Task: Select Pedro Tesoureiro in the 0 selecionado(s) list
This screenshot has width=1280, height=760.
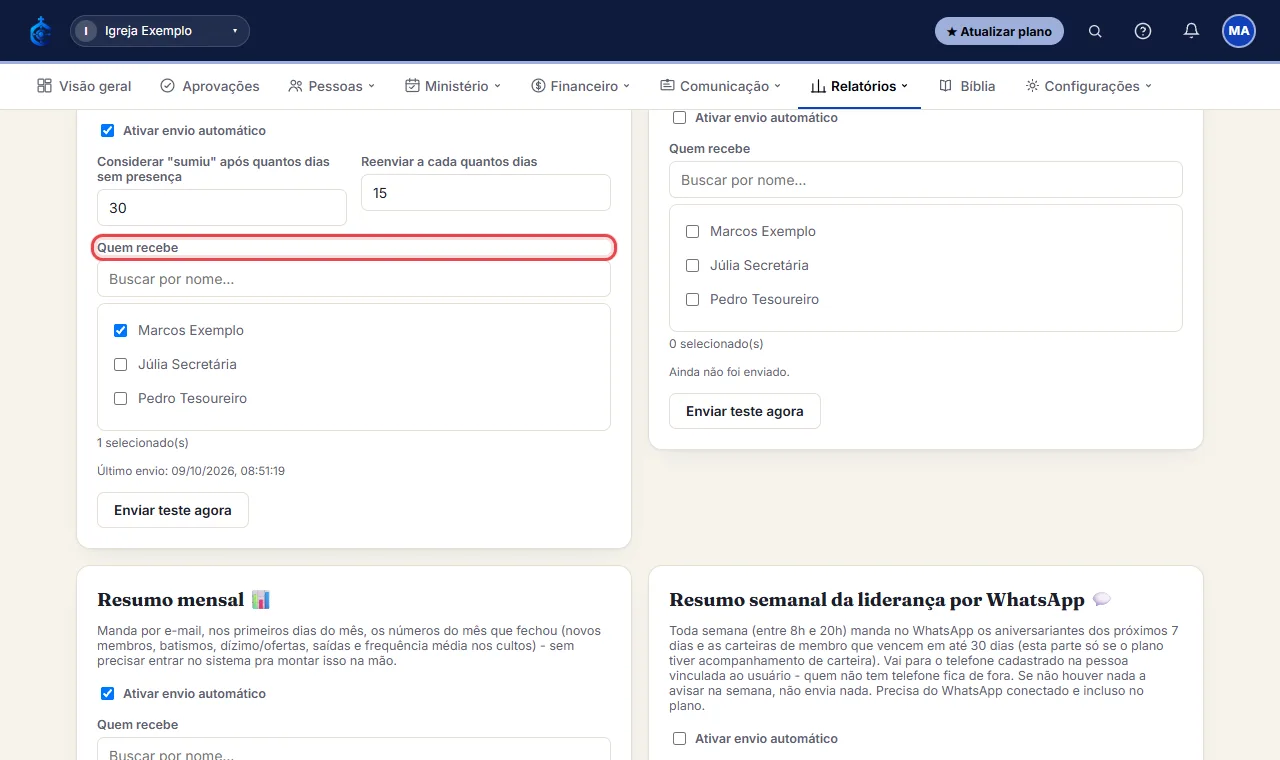Action: coord(693,299)
